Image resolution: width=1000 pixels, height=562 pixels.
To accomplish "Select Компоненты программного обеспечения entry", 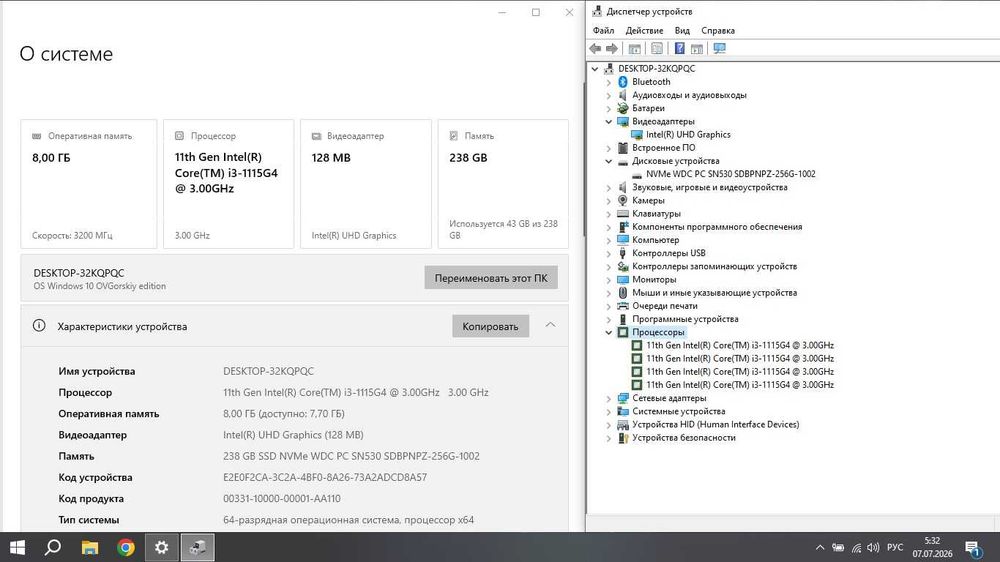I will click(717, 227).
